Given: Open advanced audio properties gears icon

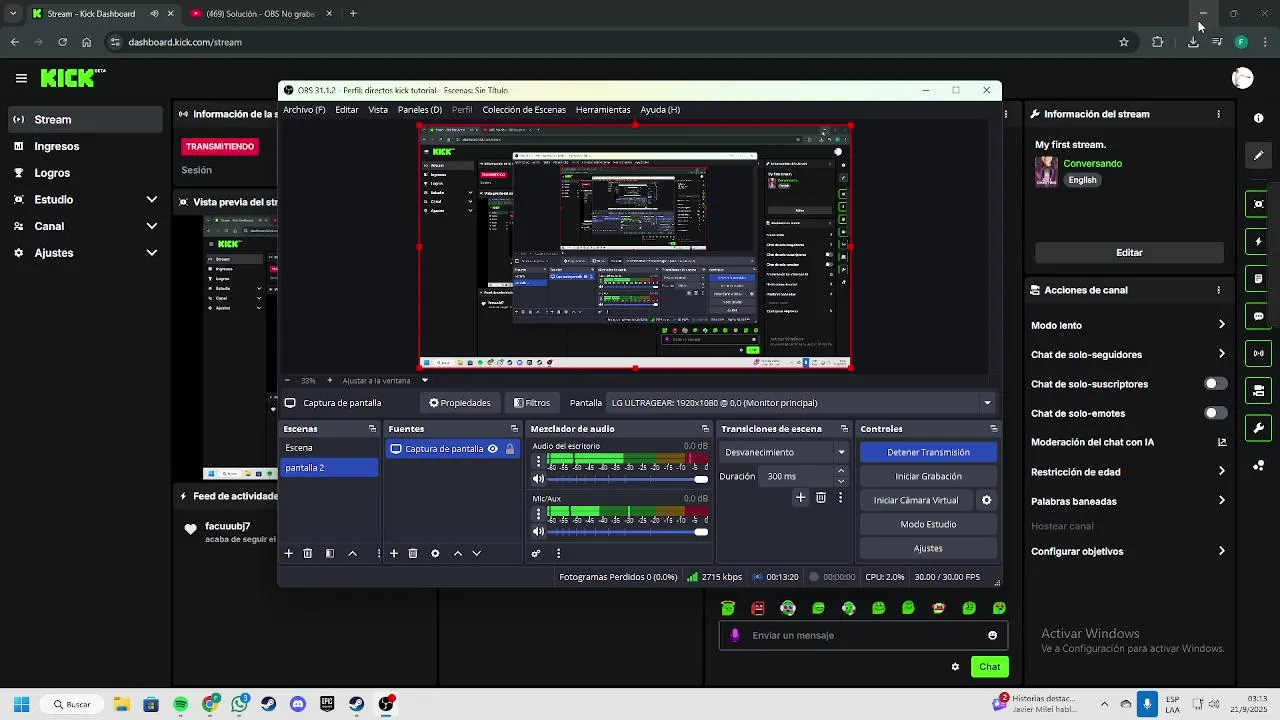Looking at the screenshot, I should (536, 553).
